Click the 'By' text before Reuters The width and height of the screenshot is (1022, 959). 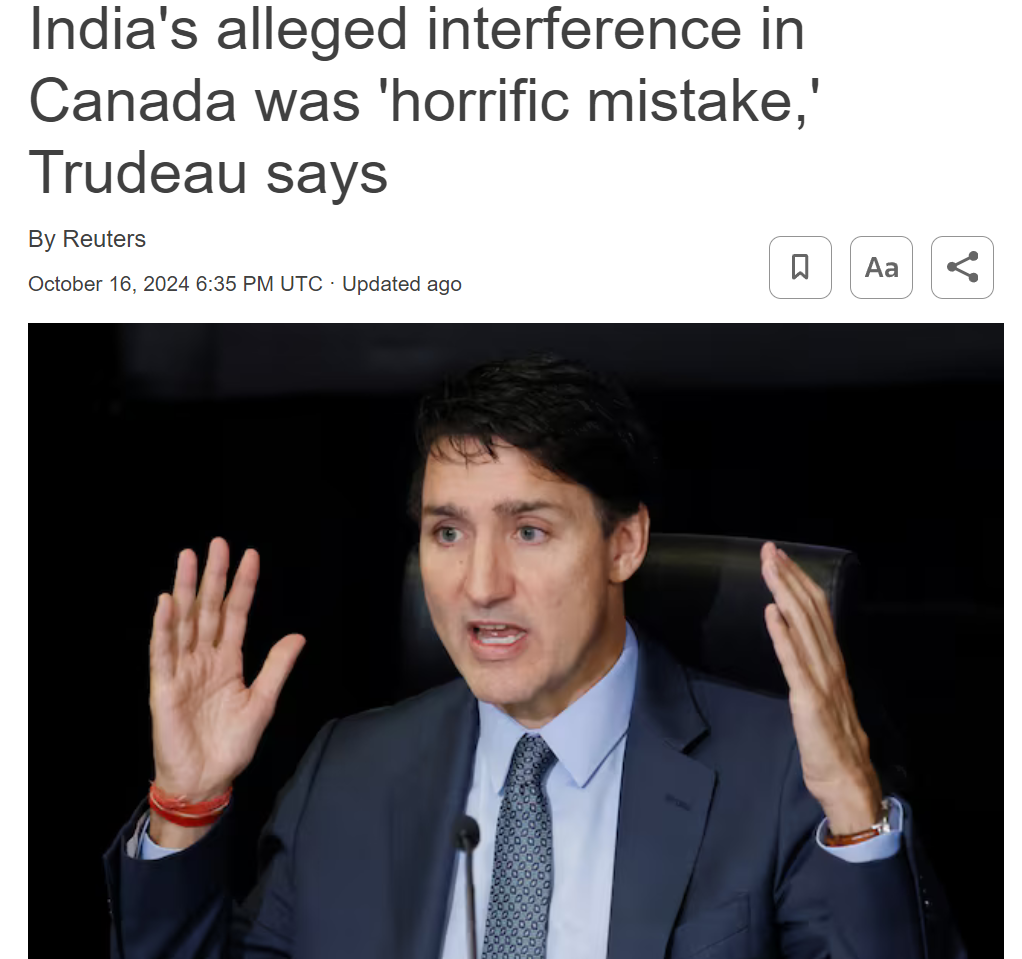(x=42, y=239)
